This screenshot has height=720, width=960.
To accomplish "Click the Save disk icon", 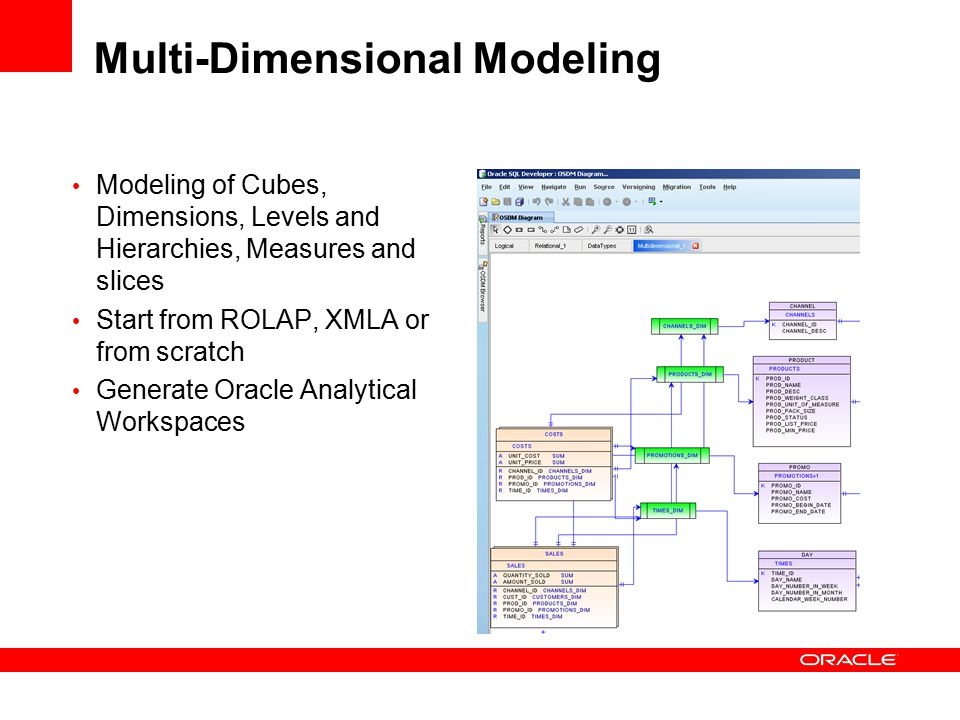I will [508, 201].
